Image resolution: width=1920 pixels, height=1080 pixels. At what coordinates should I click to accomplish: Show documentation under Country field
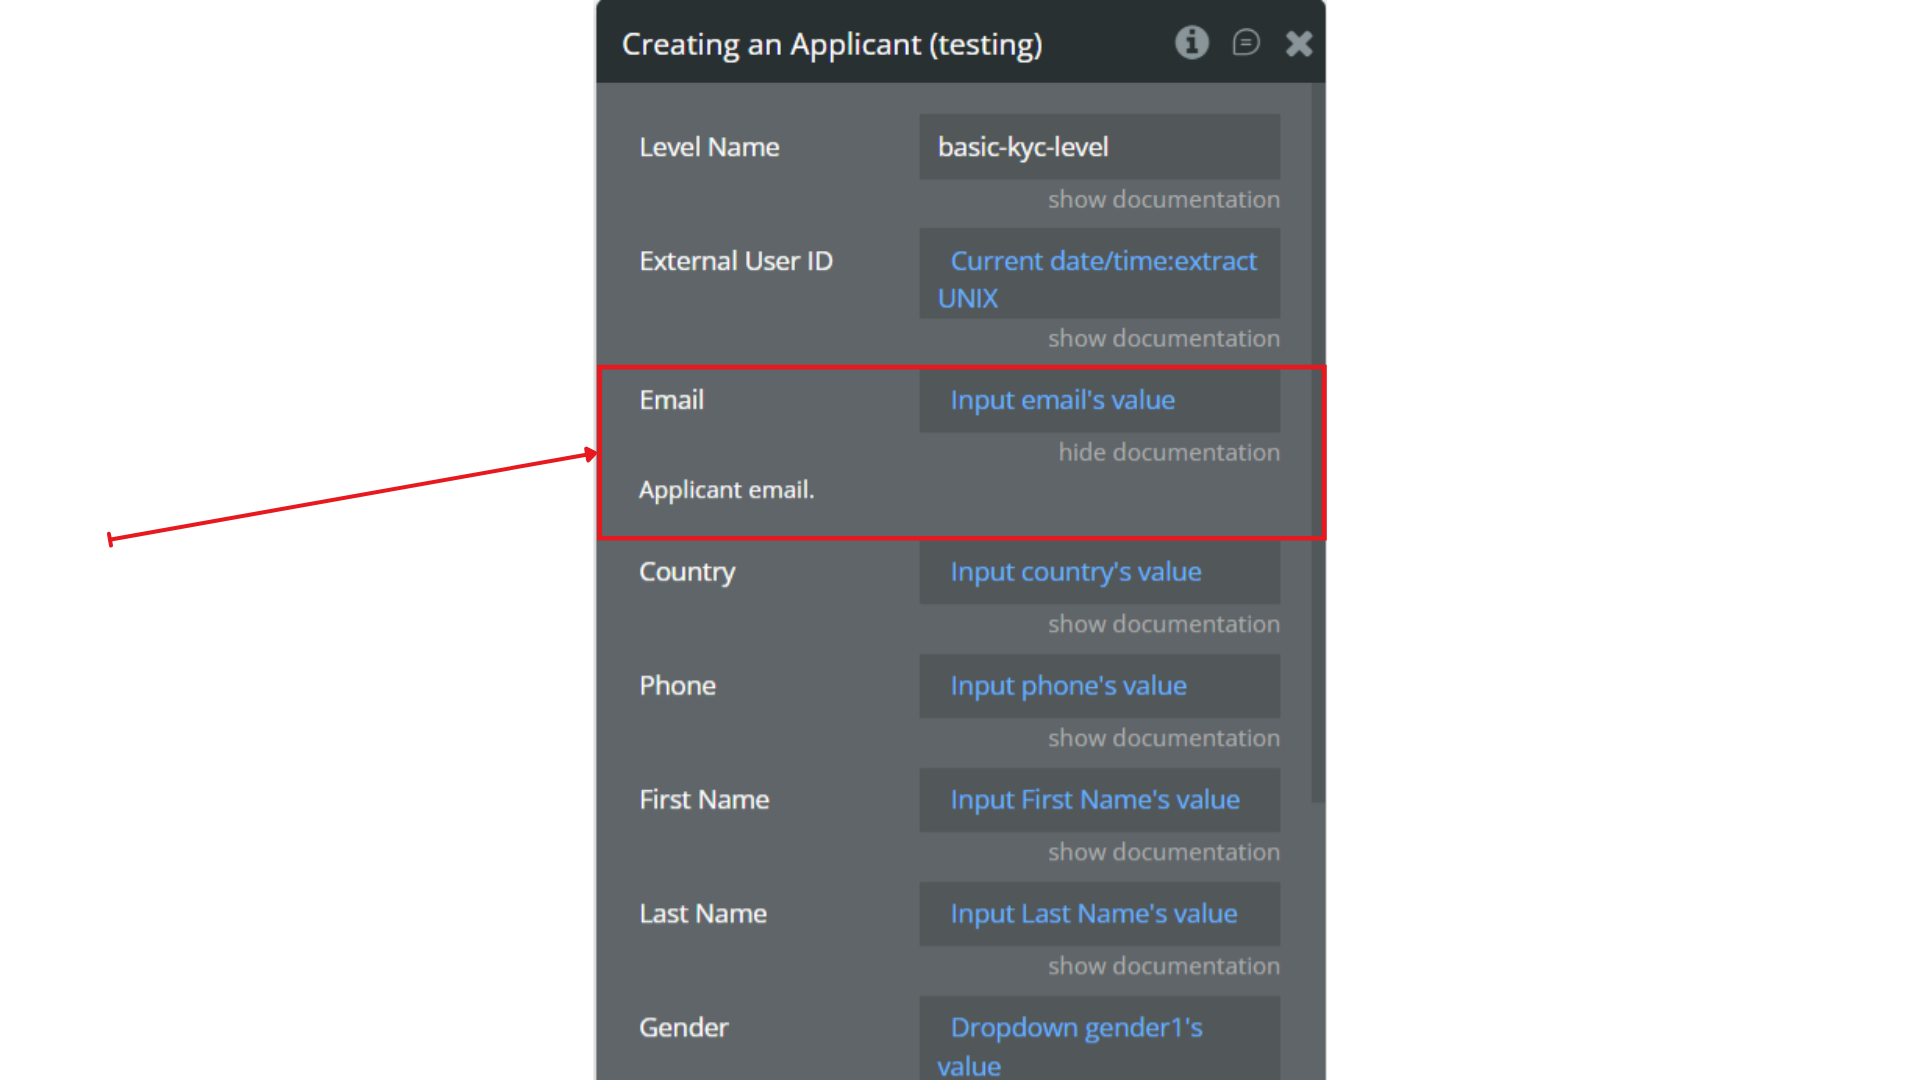1163,625
